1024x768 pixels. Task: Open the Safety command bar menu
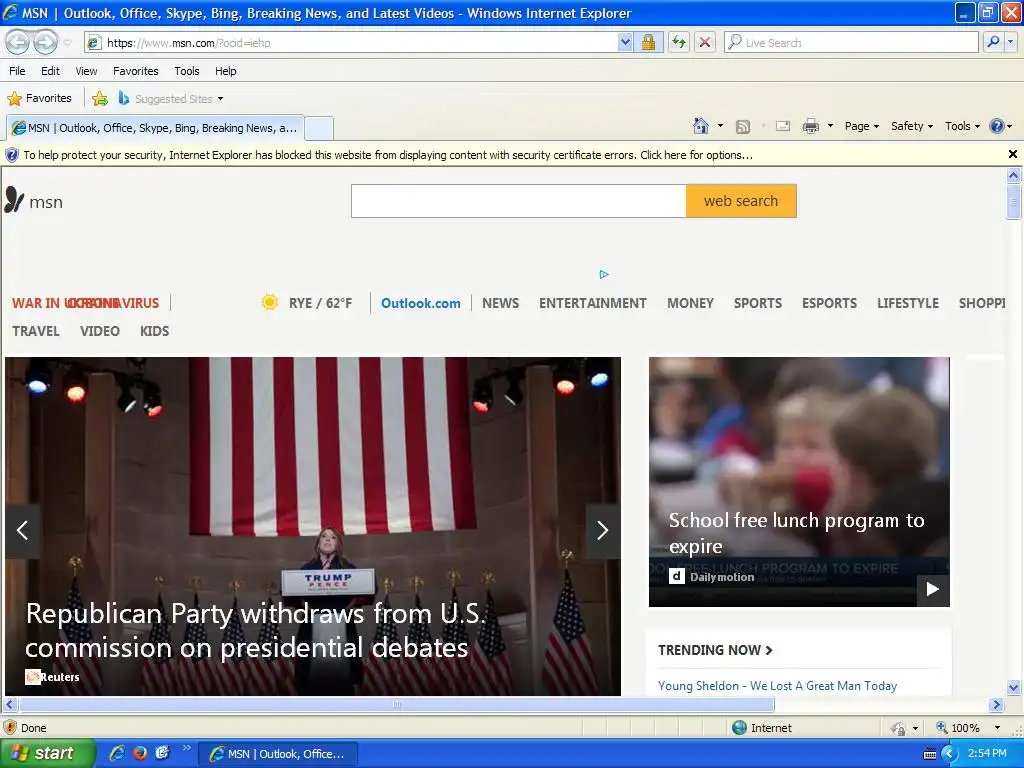click(x=912, y=126)
